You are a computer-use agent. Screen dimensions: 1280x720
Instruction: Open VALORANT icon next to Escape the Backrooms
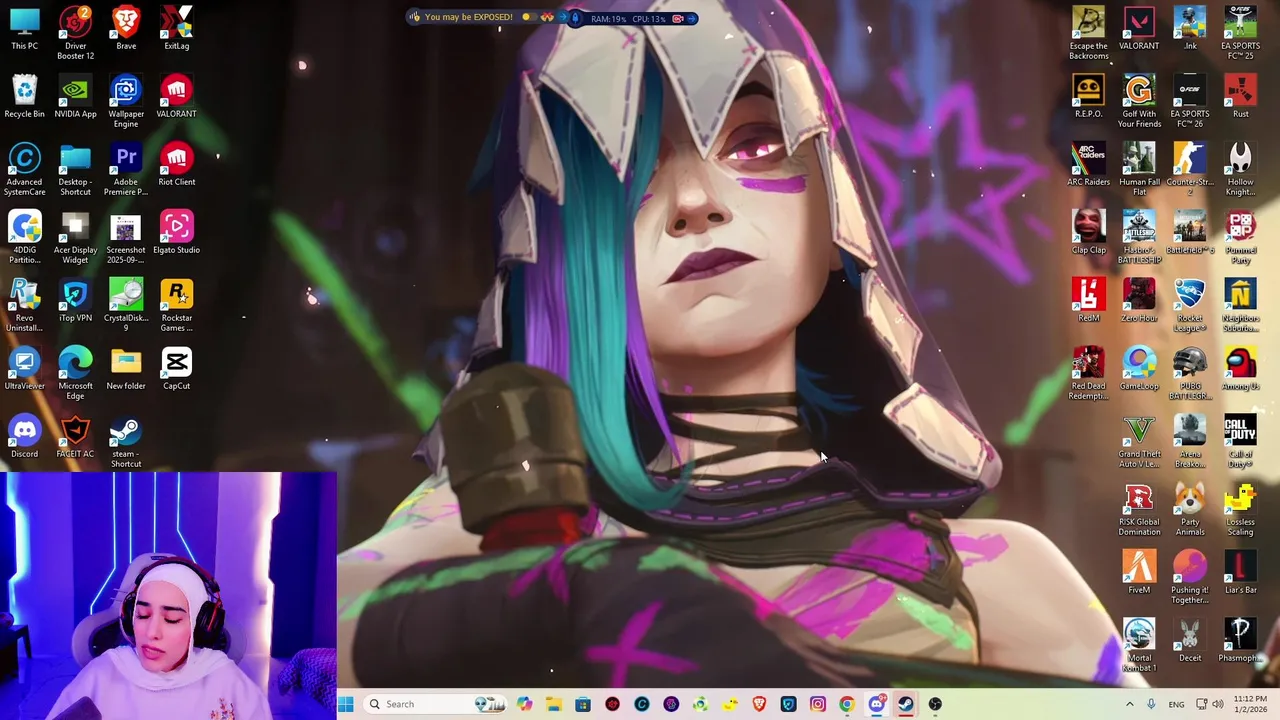1139,28
